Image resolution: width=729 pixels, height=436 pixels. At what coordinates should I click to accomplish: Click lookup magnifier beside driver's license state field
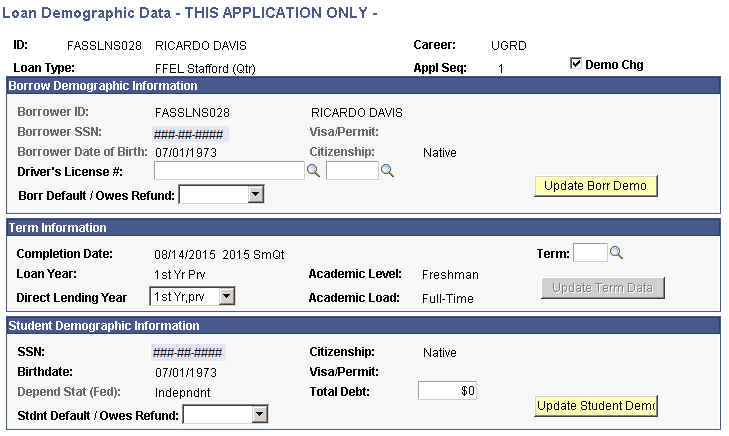pyautogui.click(x=387, y=172)
